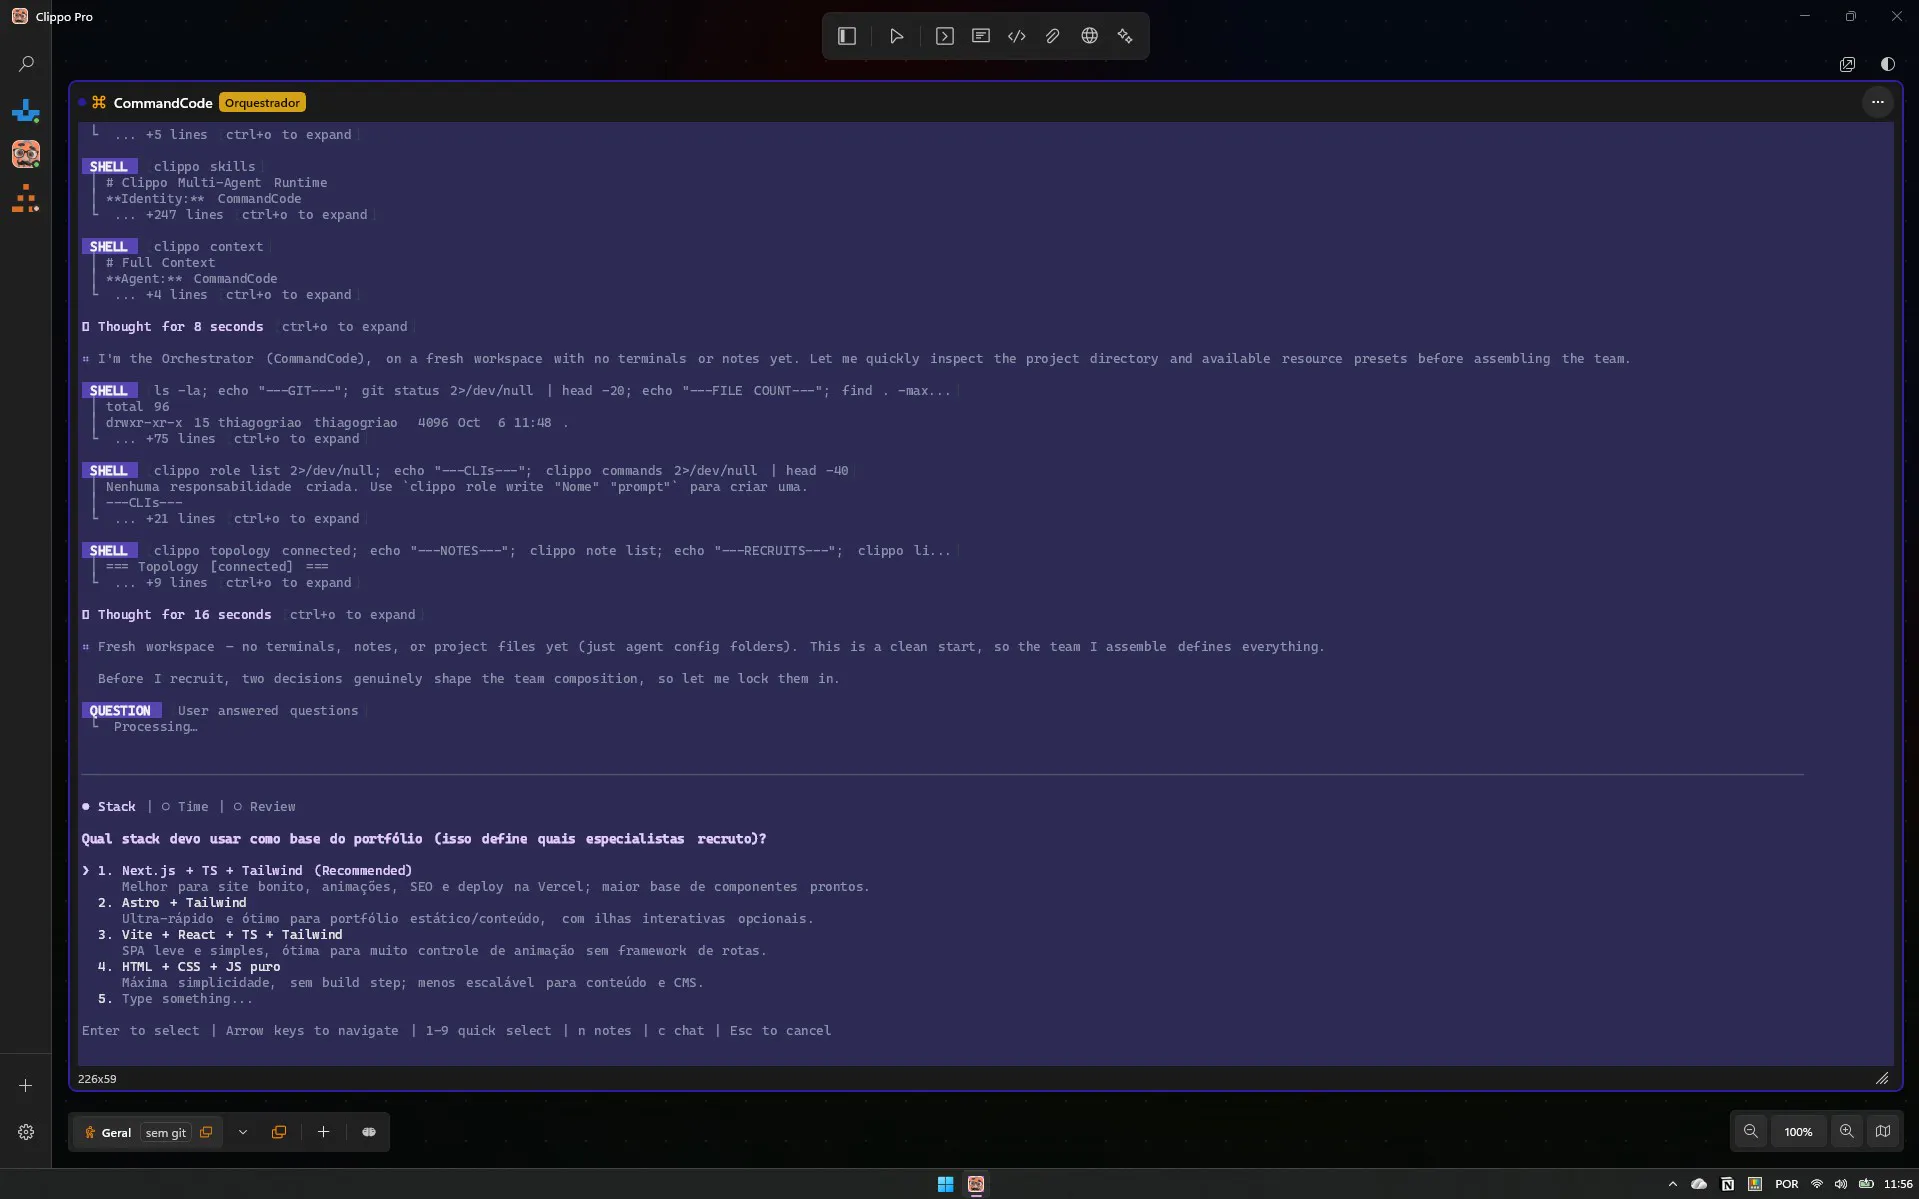1919x1199 pixels.
Task: Click the Orquestrador badge
Action: point(262,103)
